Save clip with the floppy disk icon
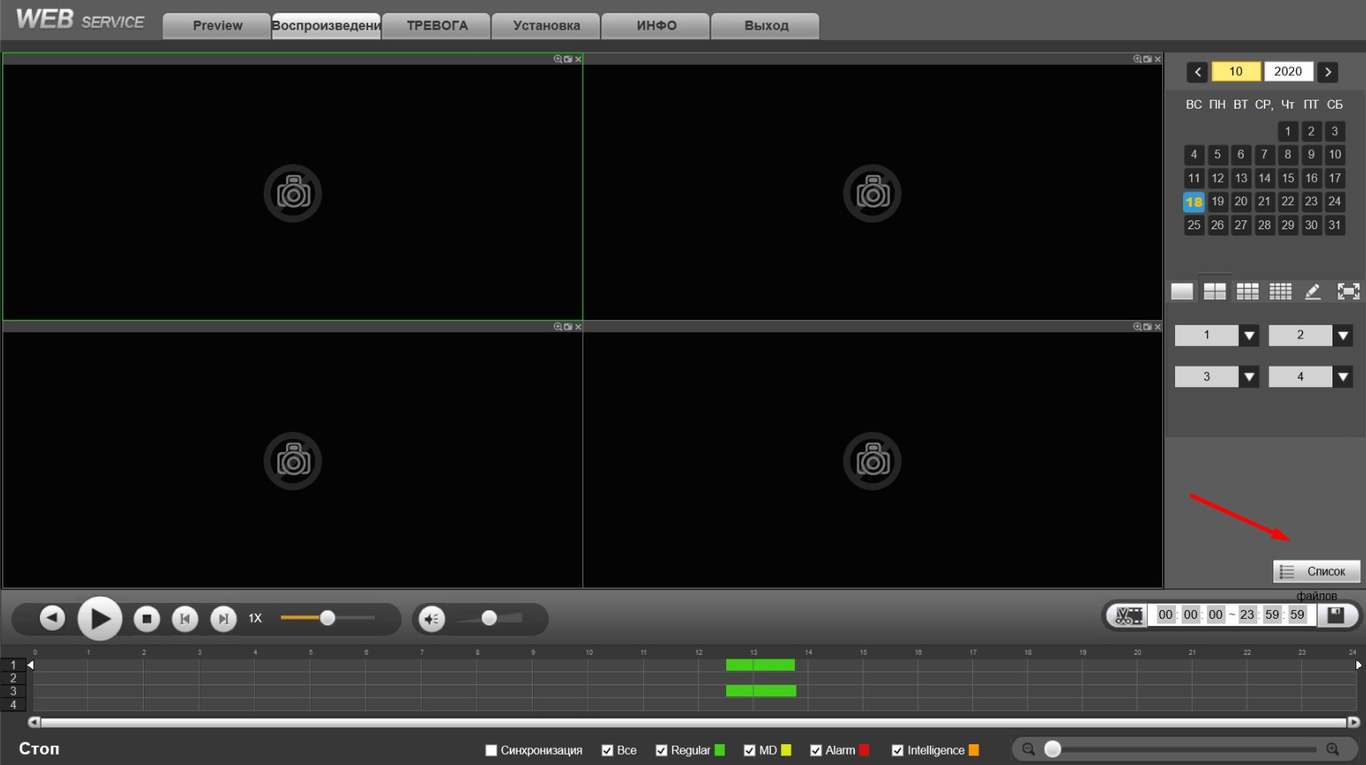The height and width of the screenshot is (765, 1366). (x=1336, y=615)
